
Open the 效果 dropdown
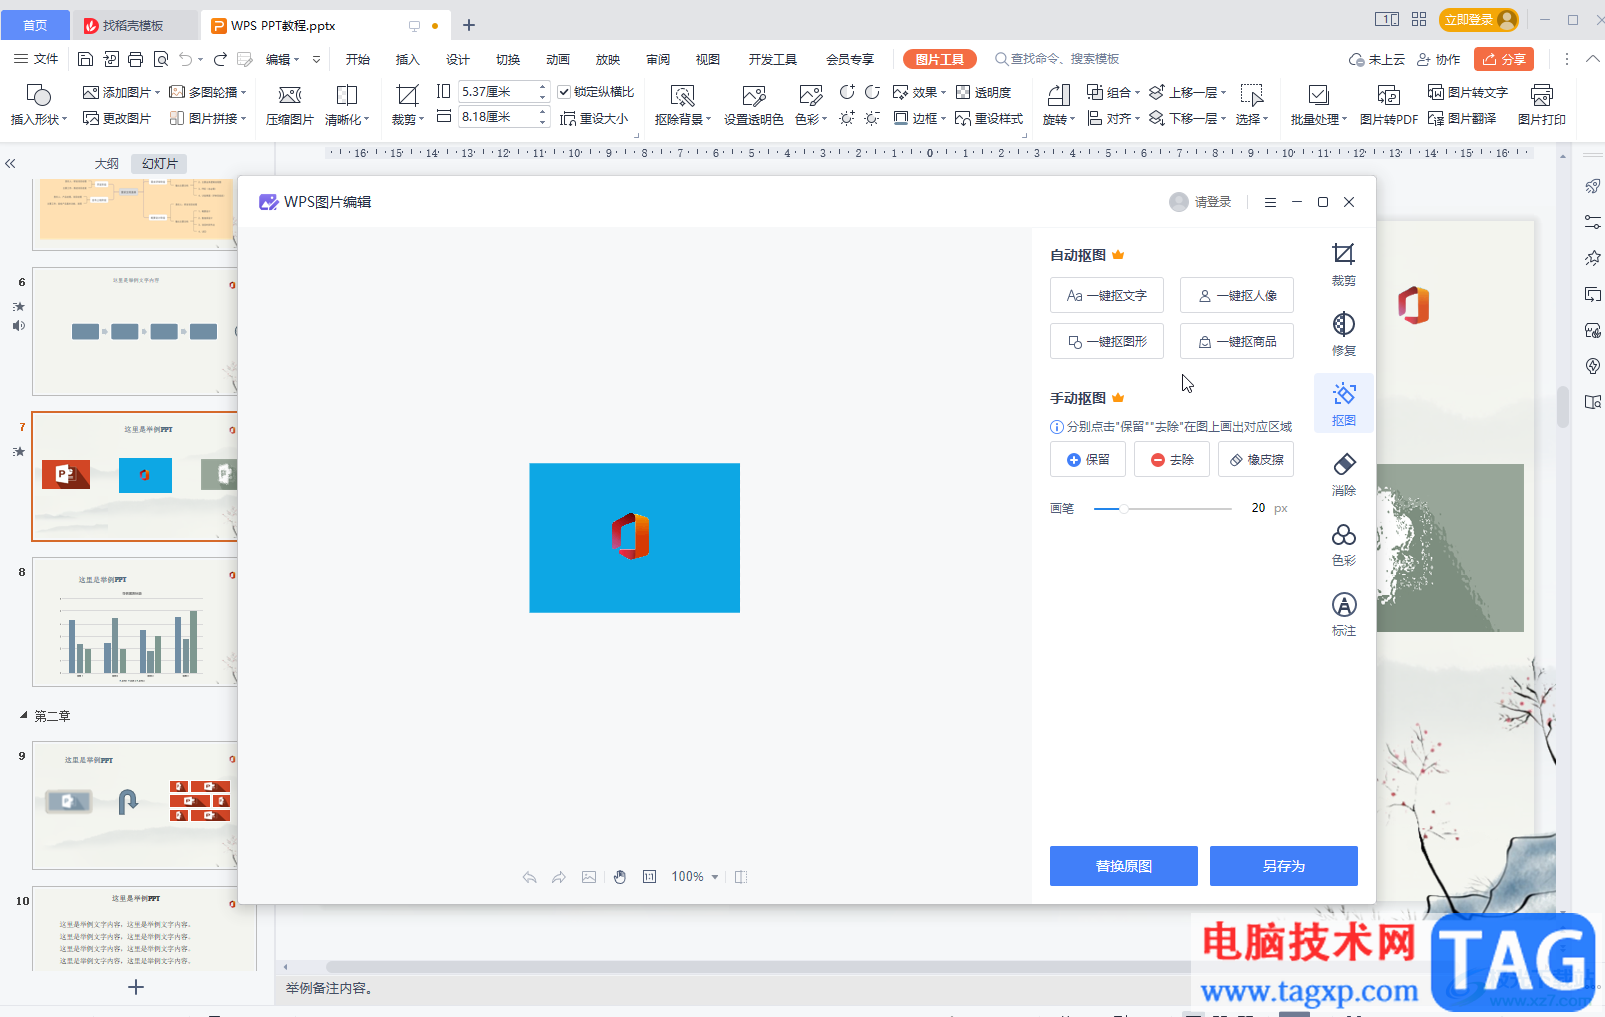tap(919, 92)
